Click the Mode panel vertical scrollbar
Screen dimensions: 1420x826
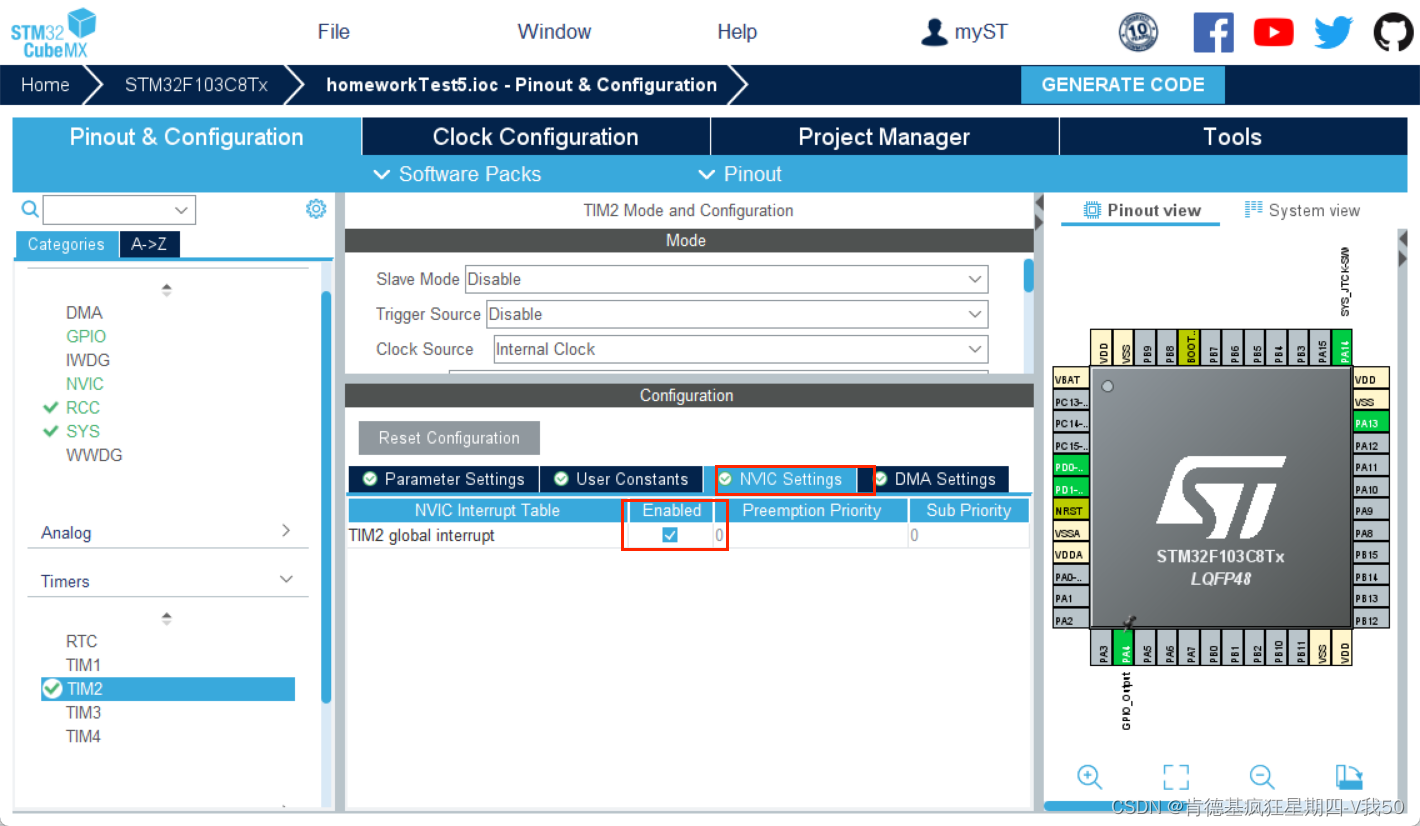[1028, 276]
